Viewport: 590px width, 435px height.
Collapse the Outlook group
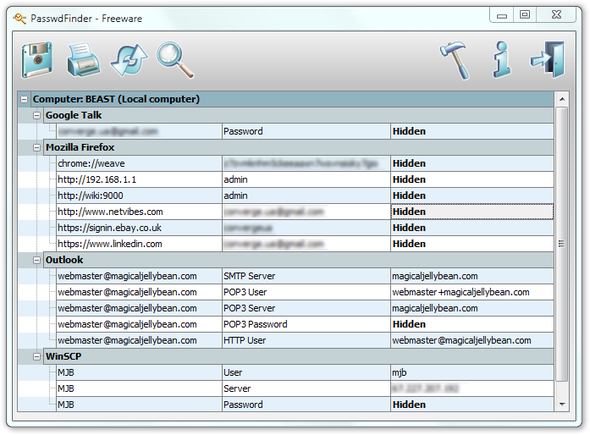36,260
